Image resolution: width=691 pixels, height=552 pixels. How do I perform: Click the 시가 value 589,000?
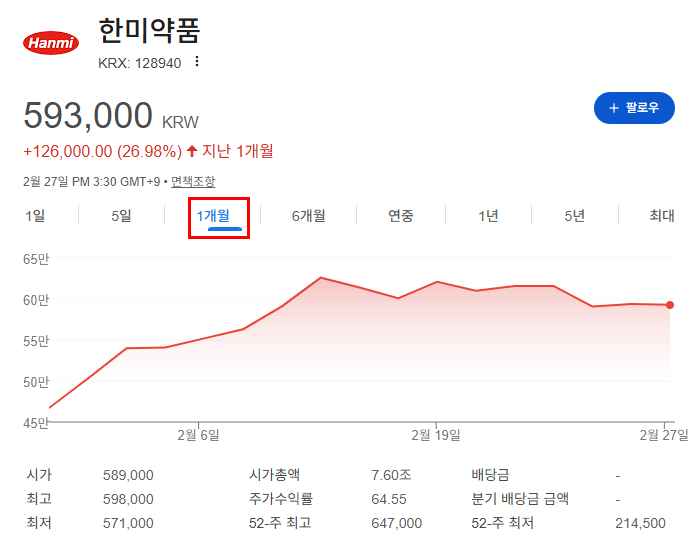[128, 475]
